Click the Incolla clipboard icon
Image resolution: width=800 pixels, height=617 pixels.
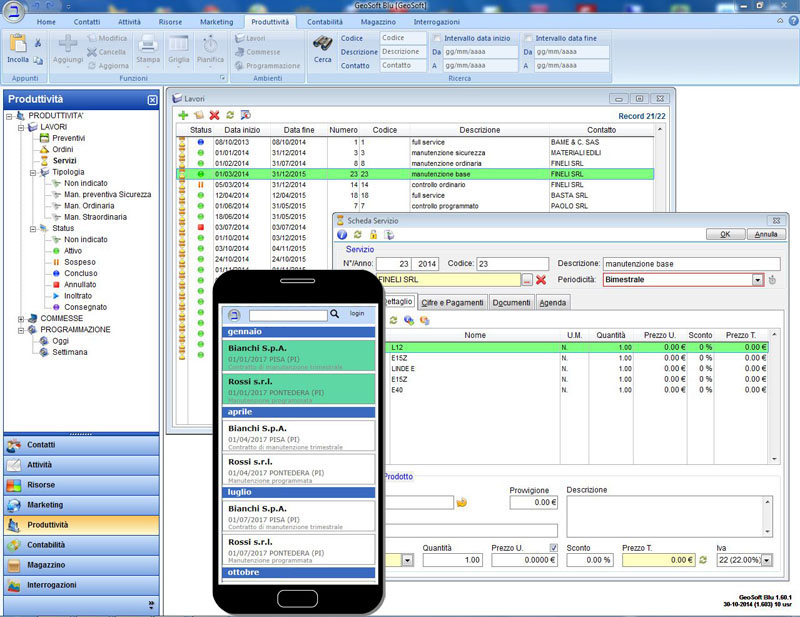[18, 45]
